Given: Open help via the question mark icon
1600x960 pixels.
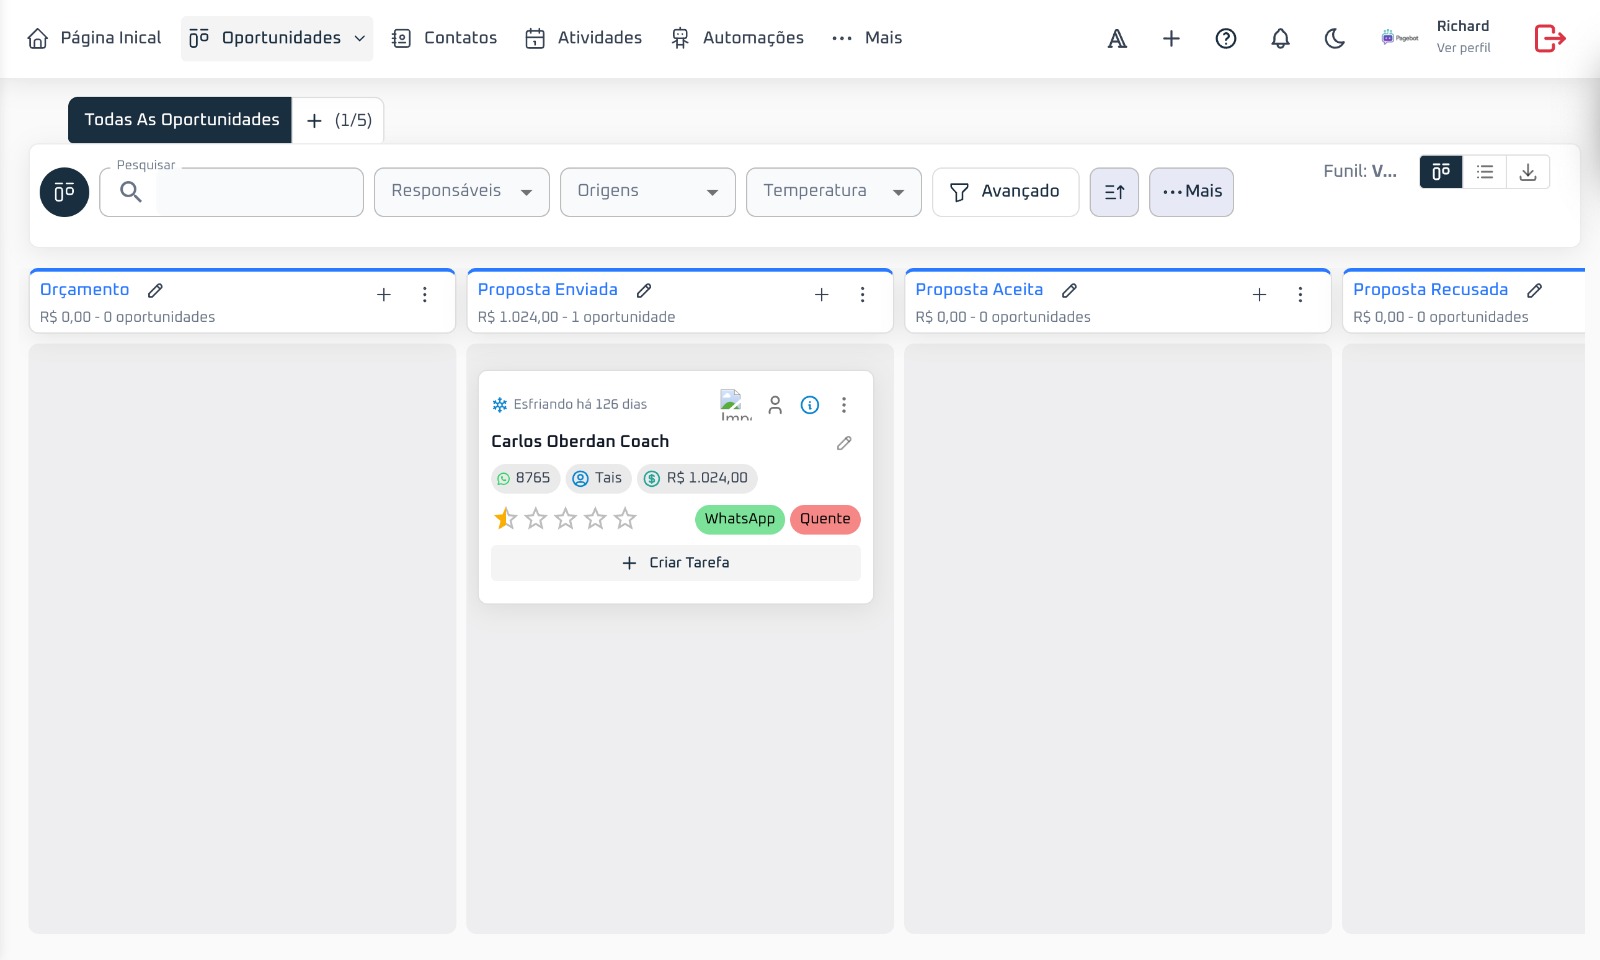Looking at the screenshot, I should click(x=1225, y=38).
